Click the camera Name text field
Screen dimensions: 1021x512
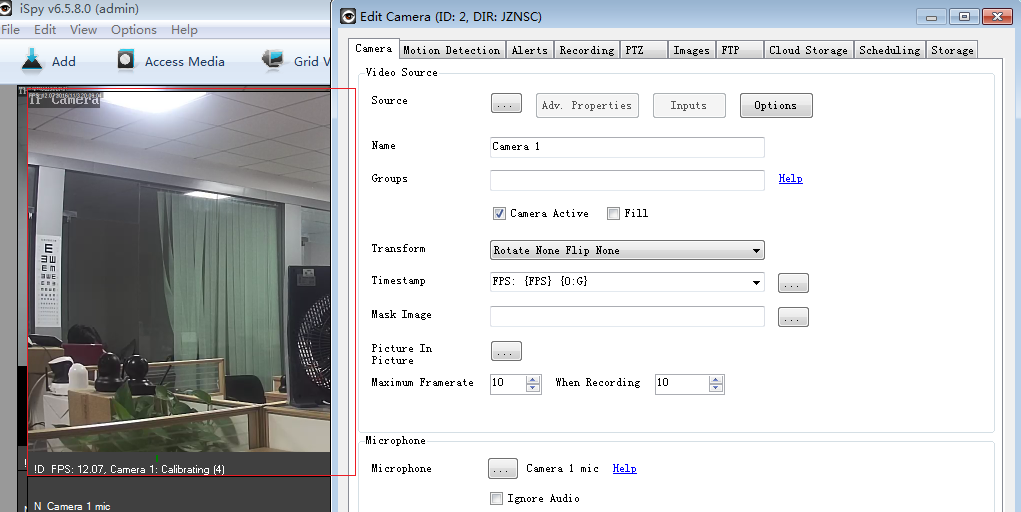(627, 147)
